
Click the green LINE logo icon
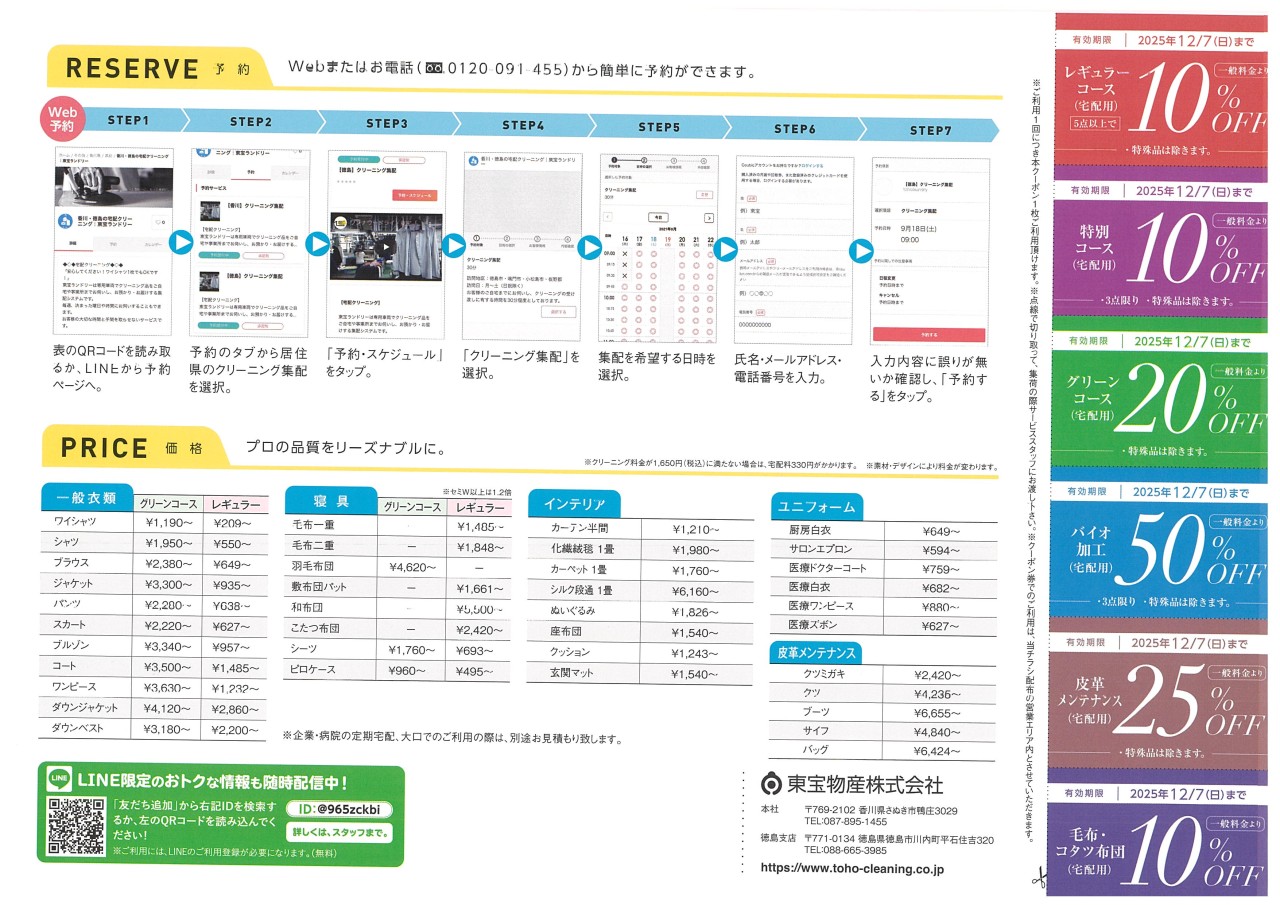point(59,781)
